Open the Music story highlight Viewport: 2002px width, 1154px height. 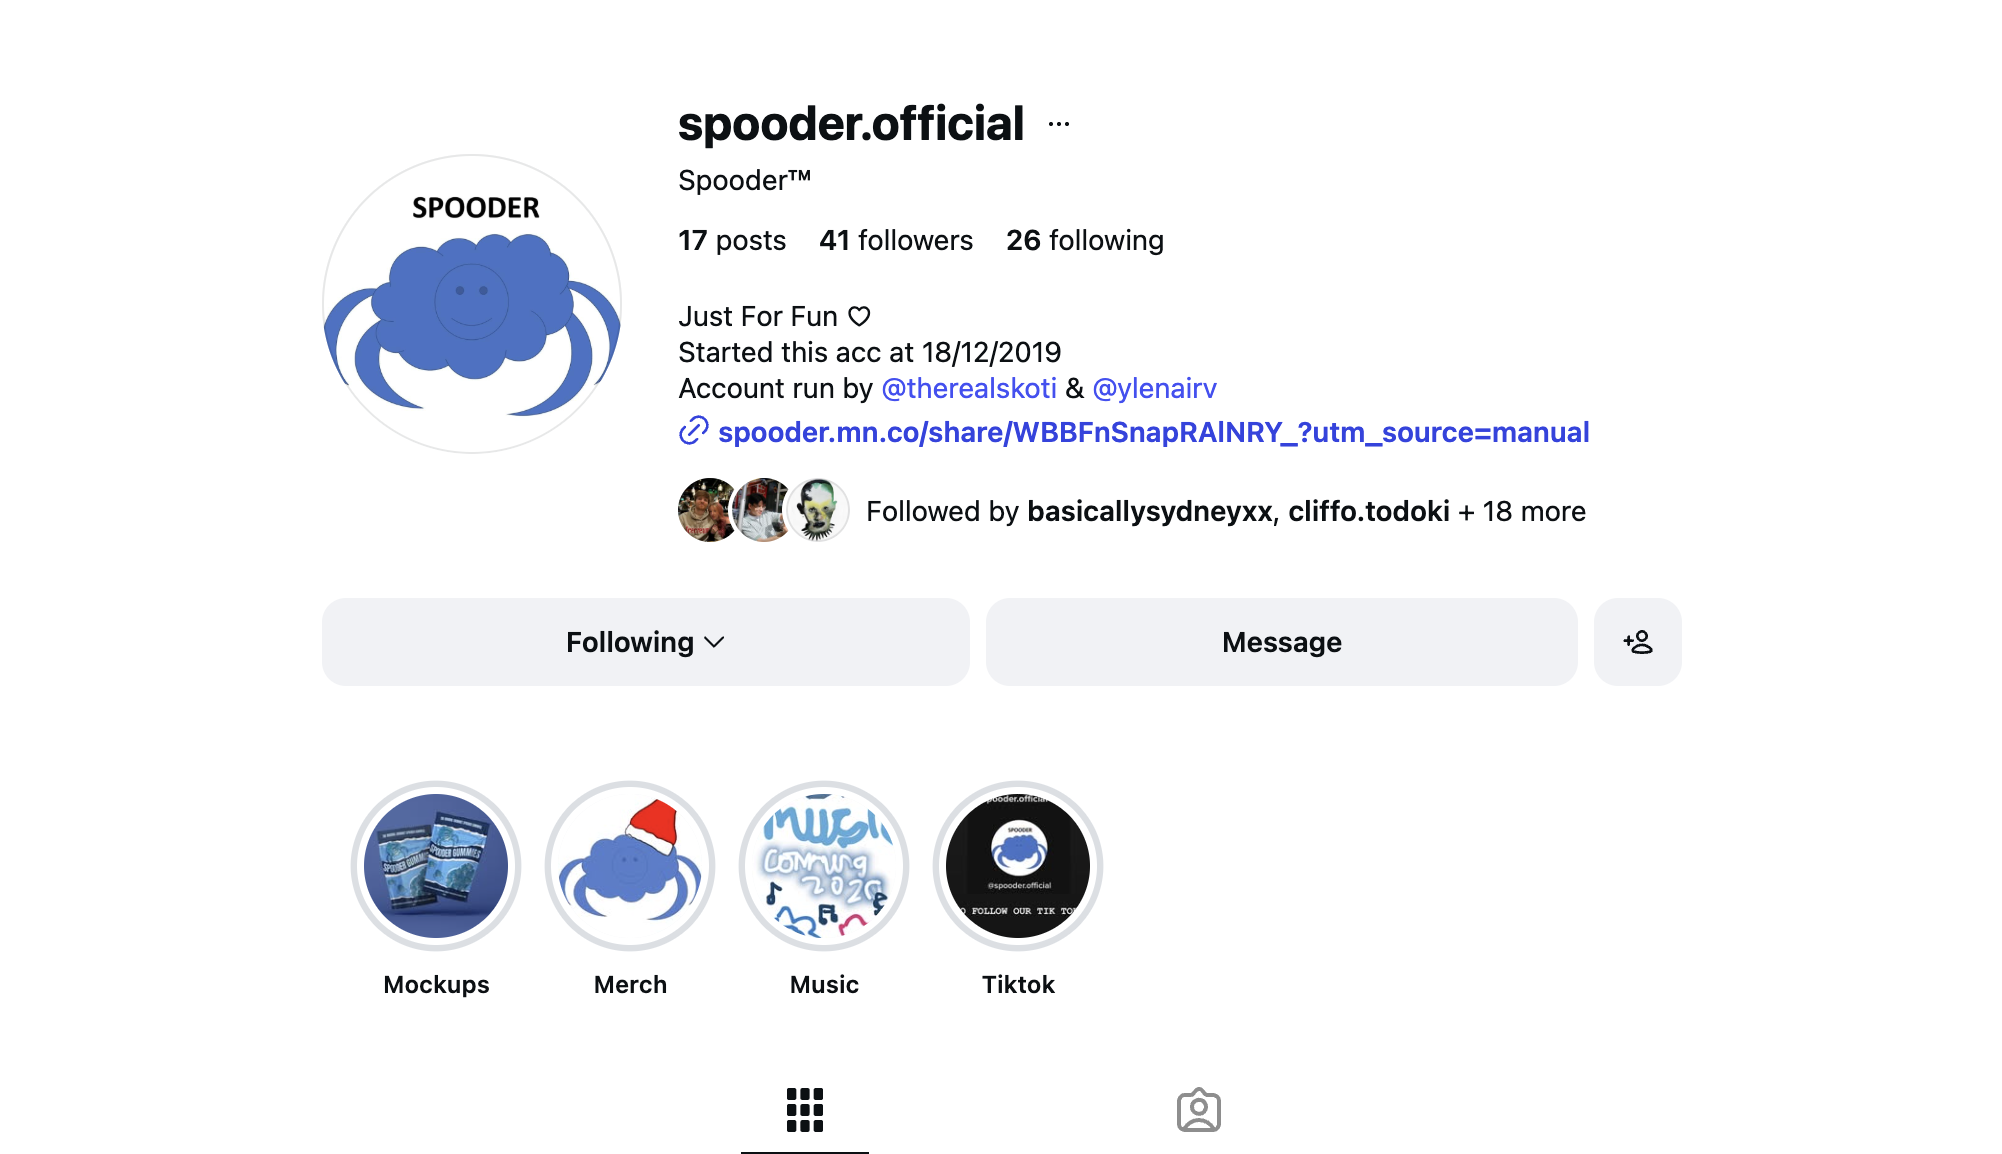point(824,866)
